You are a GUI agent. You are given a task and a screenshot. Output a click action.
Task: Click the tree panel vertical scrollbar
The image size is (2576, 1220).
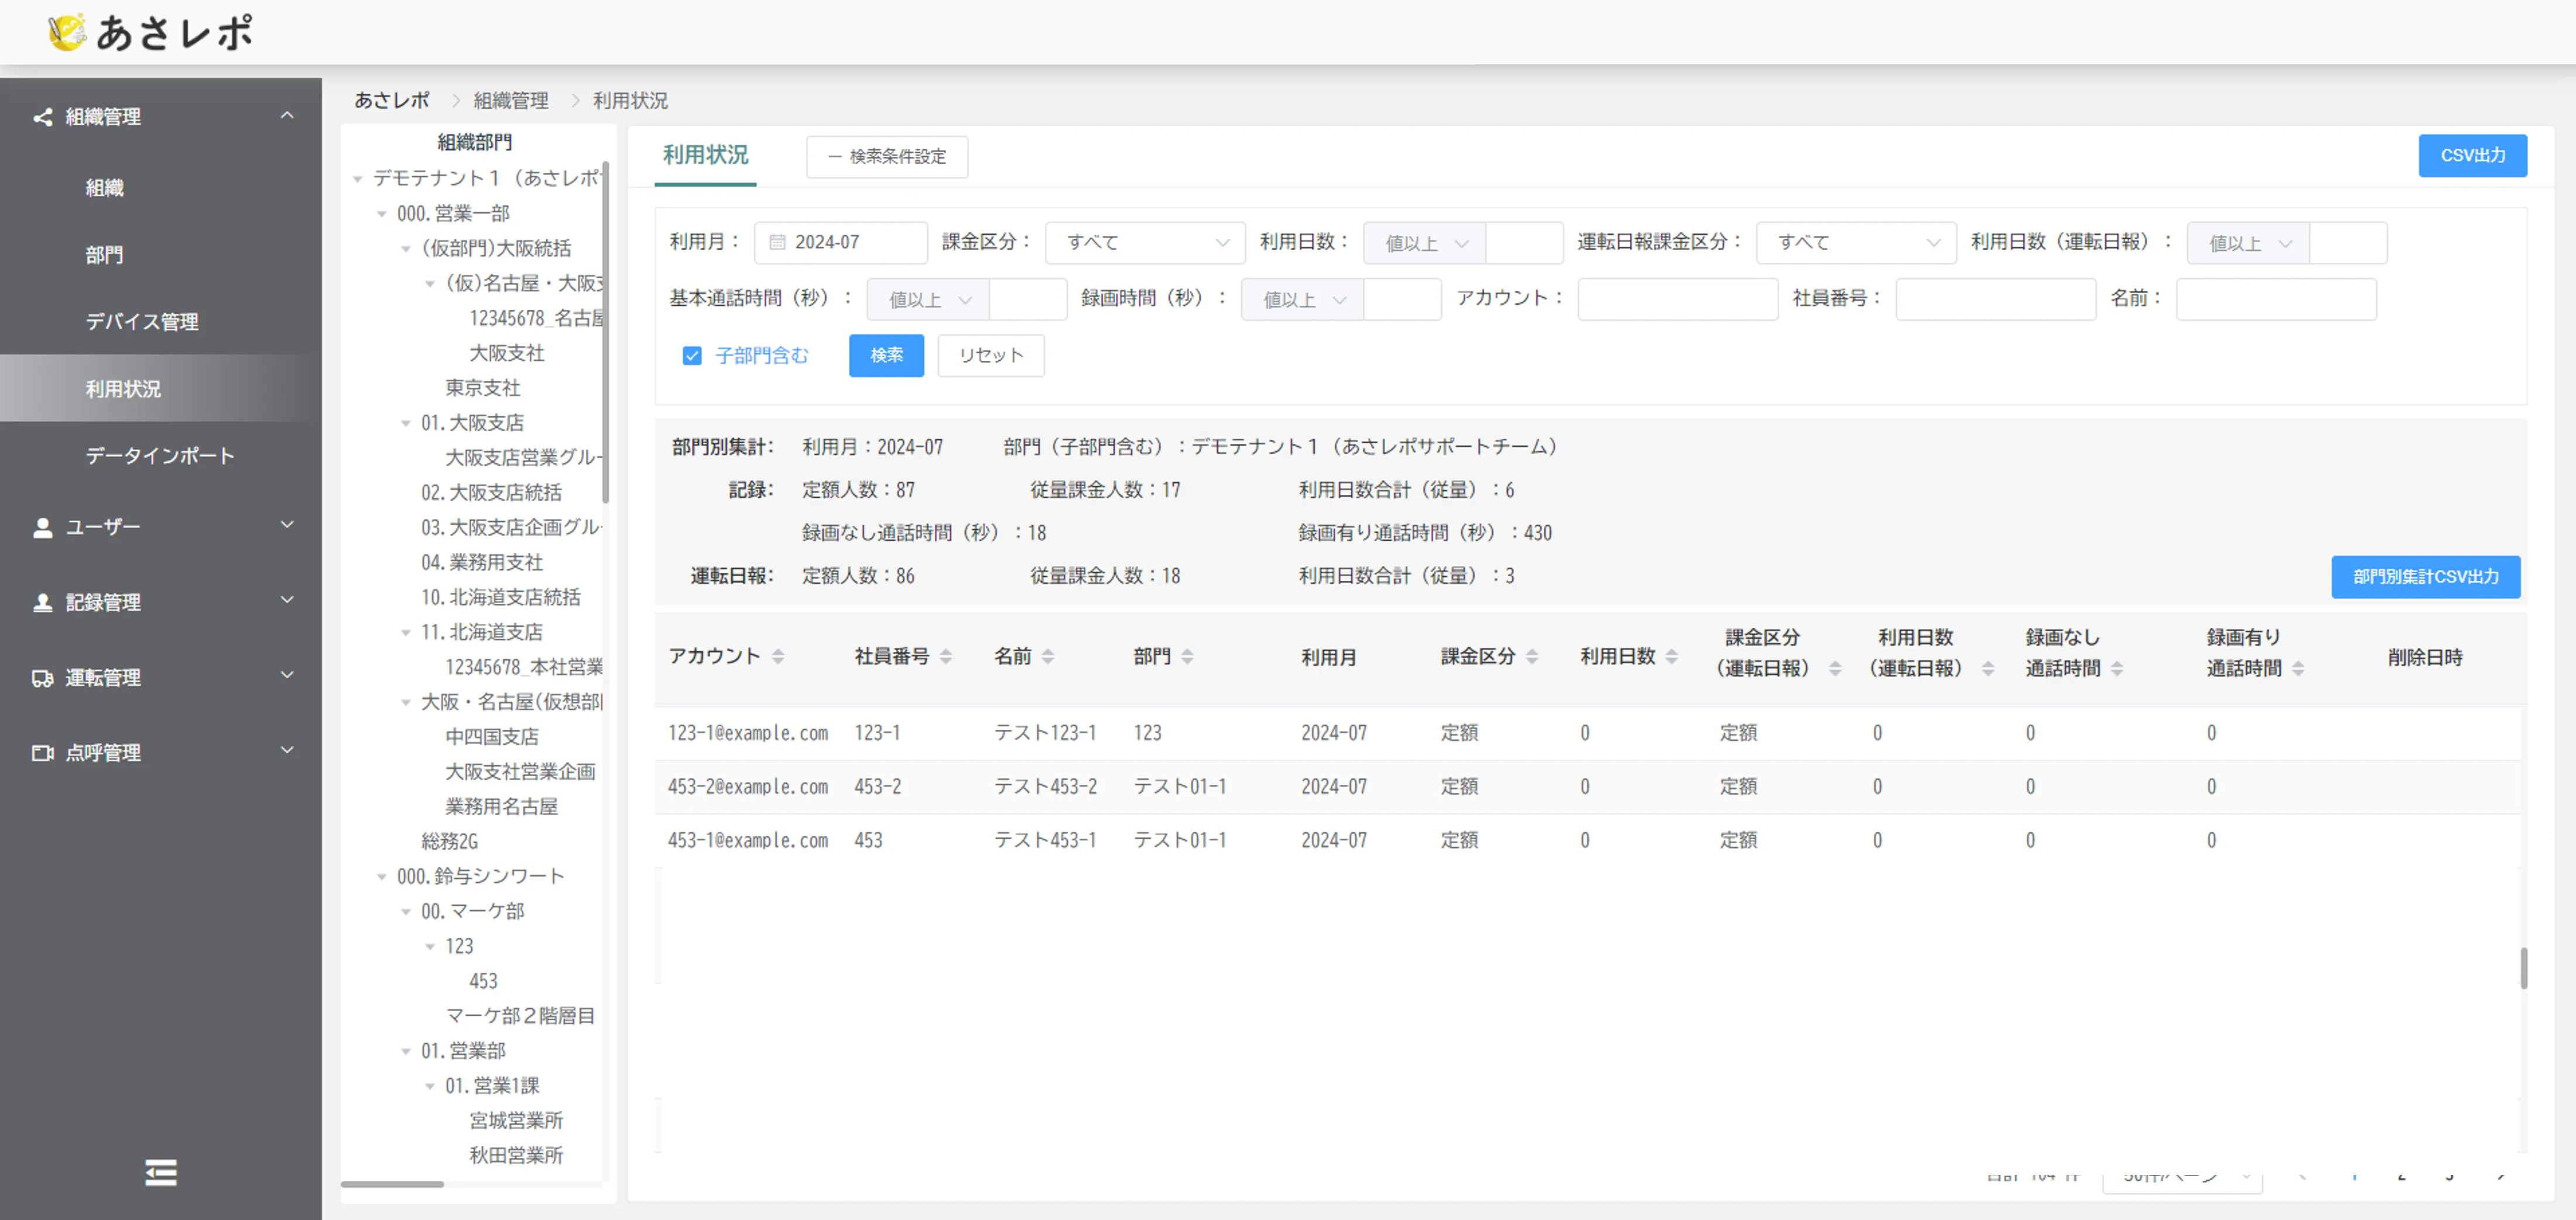606,332
